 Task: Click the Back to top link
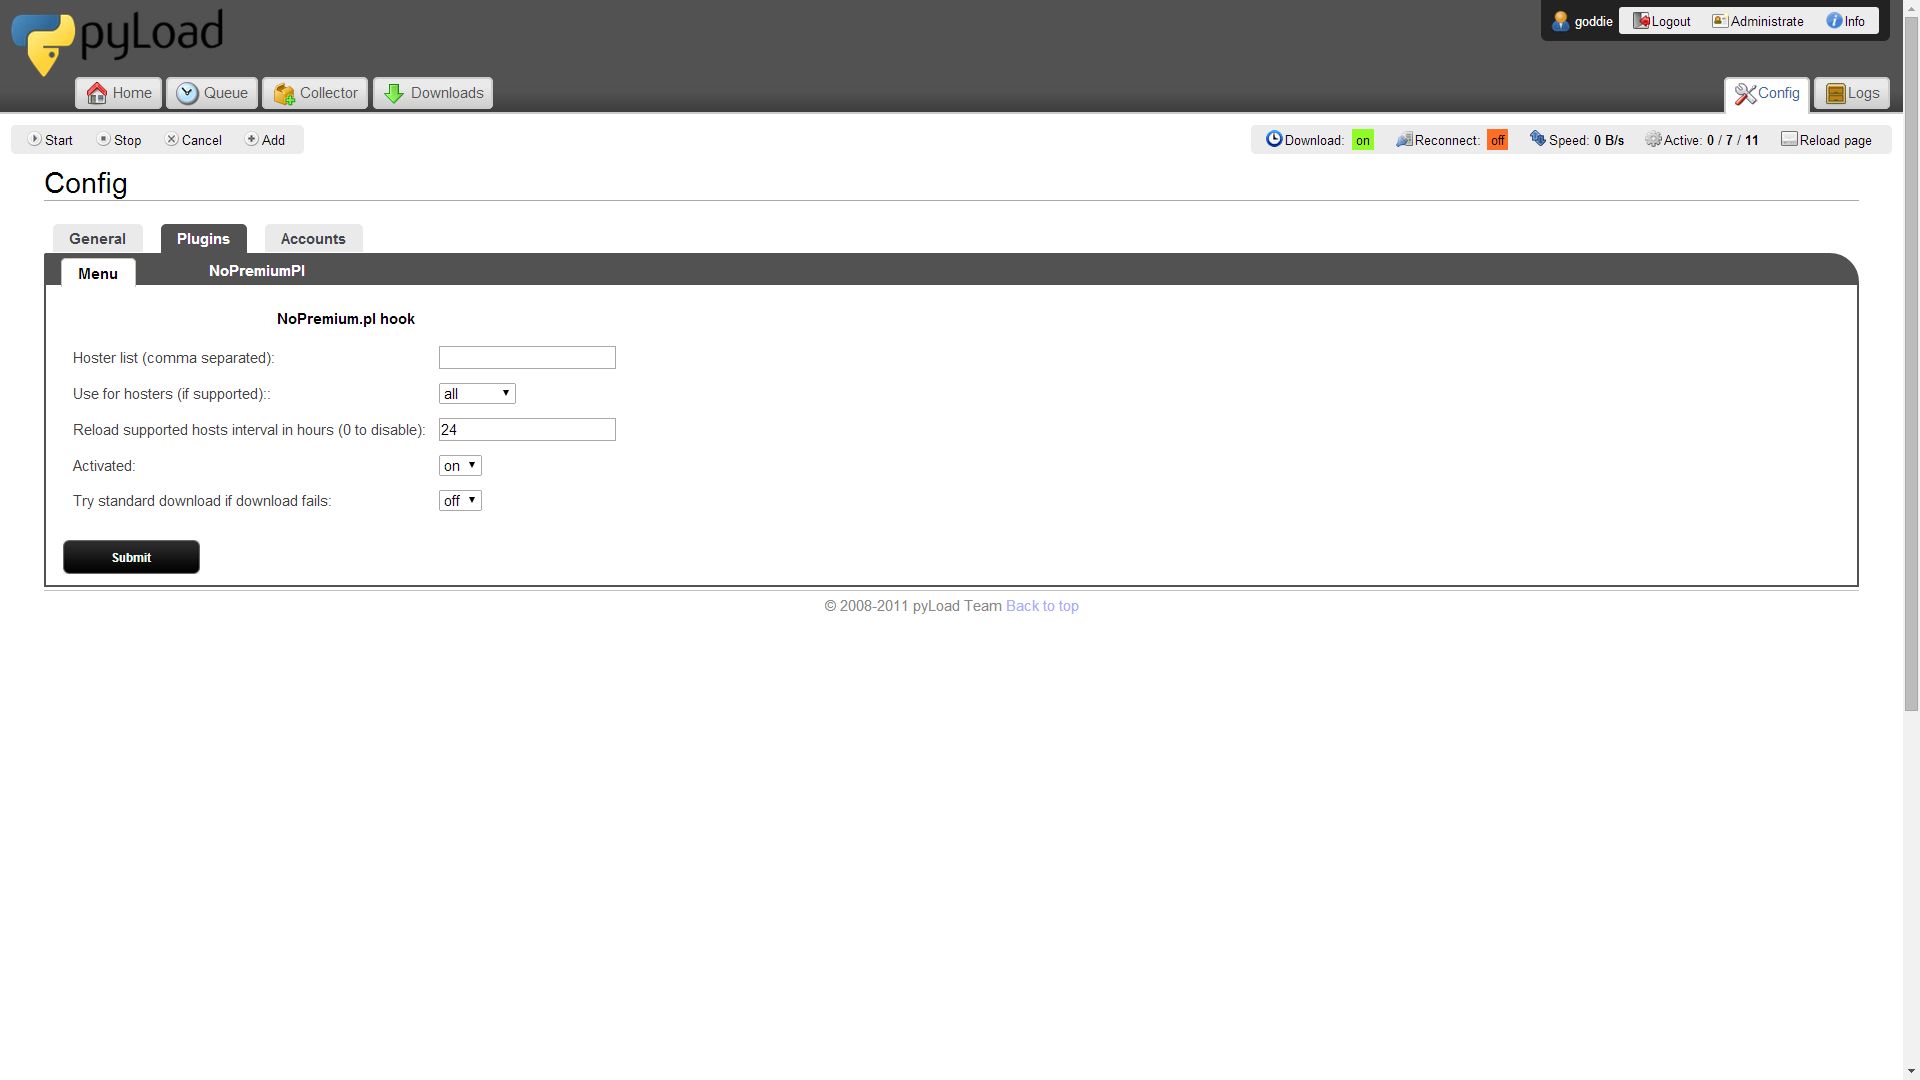1043,605
